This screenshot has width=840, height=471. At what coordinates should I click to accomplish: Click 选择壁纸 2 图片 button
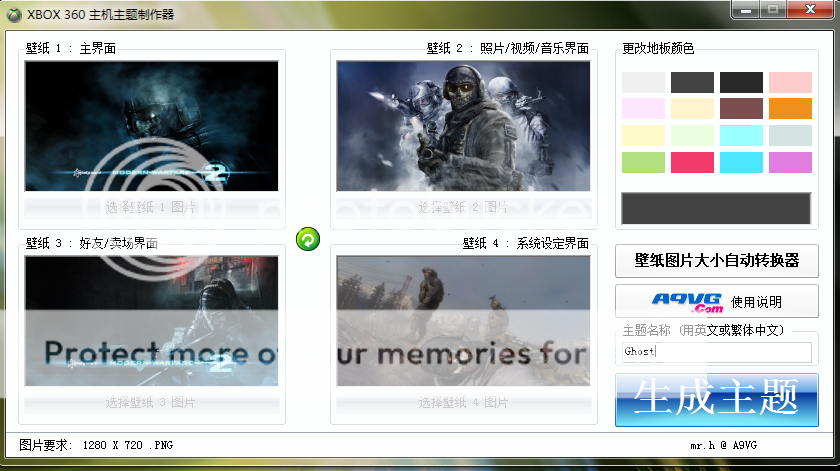[463, 207]
